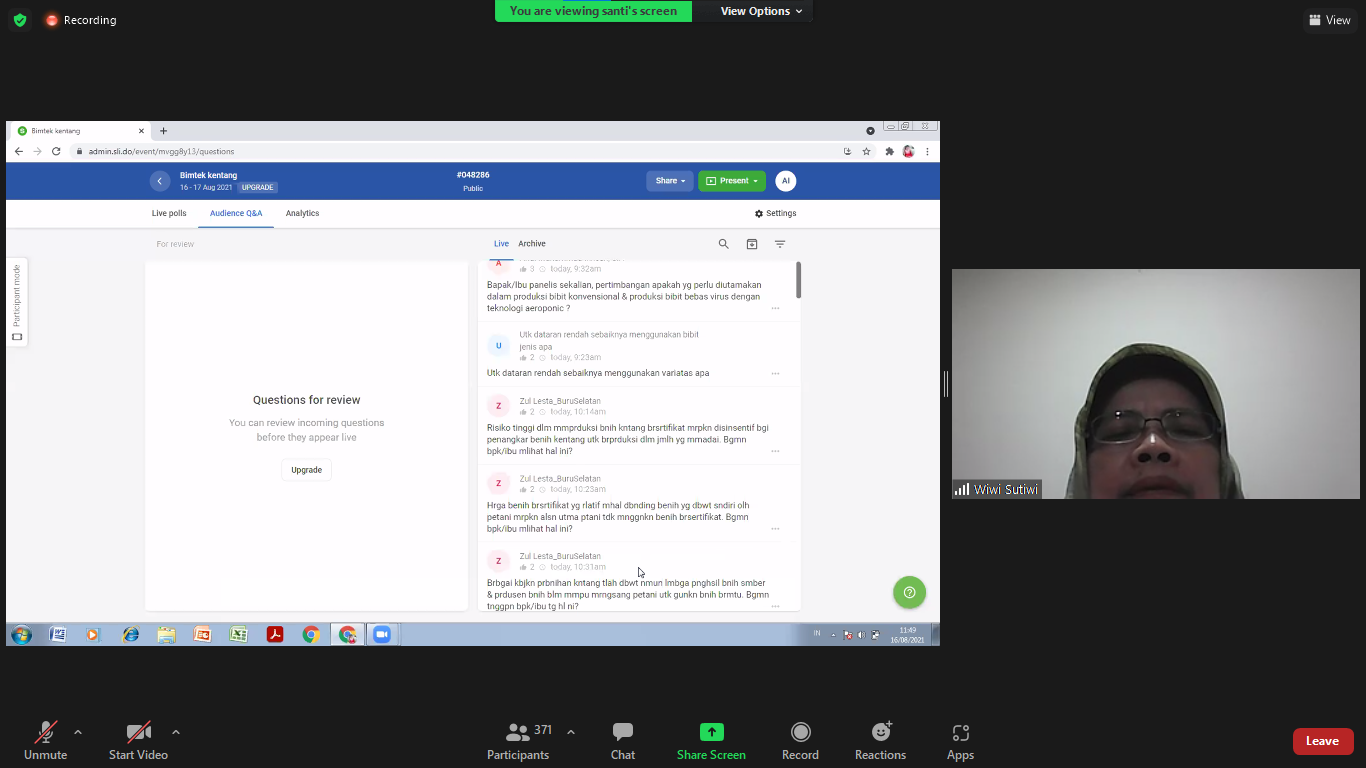Start Video camera toggle
Viewport: 1366px width, 768px height.
(x=138, y=741)
